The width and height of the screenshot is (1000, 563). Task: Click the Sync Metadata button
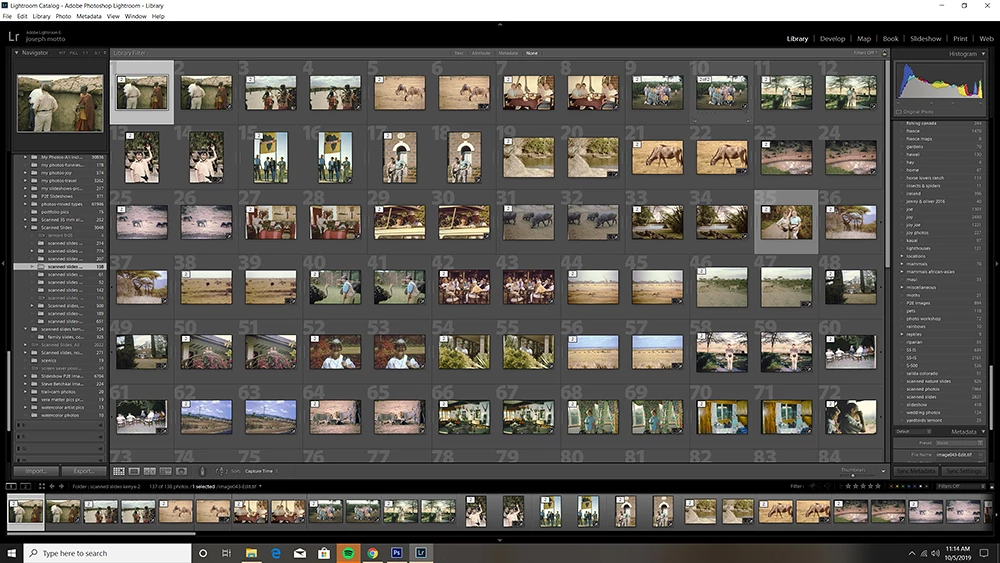point(916,471)
